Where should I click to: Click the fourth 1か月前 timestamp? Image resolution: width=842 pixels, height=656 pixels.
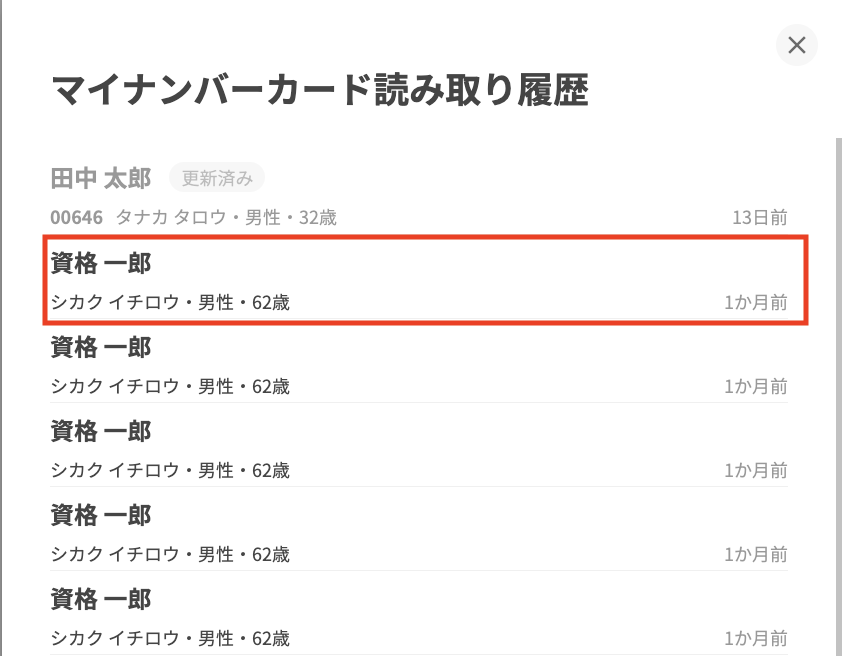click(756, 554)
